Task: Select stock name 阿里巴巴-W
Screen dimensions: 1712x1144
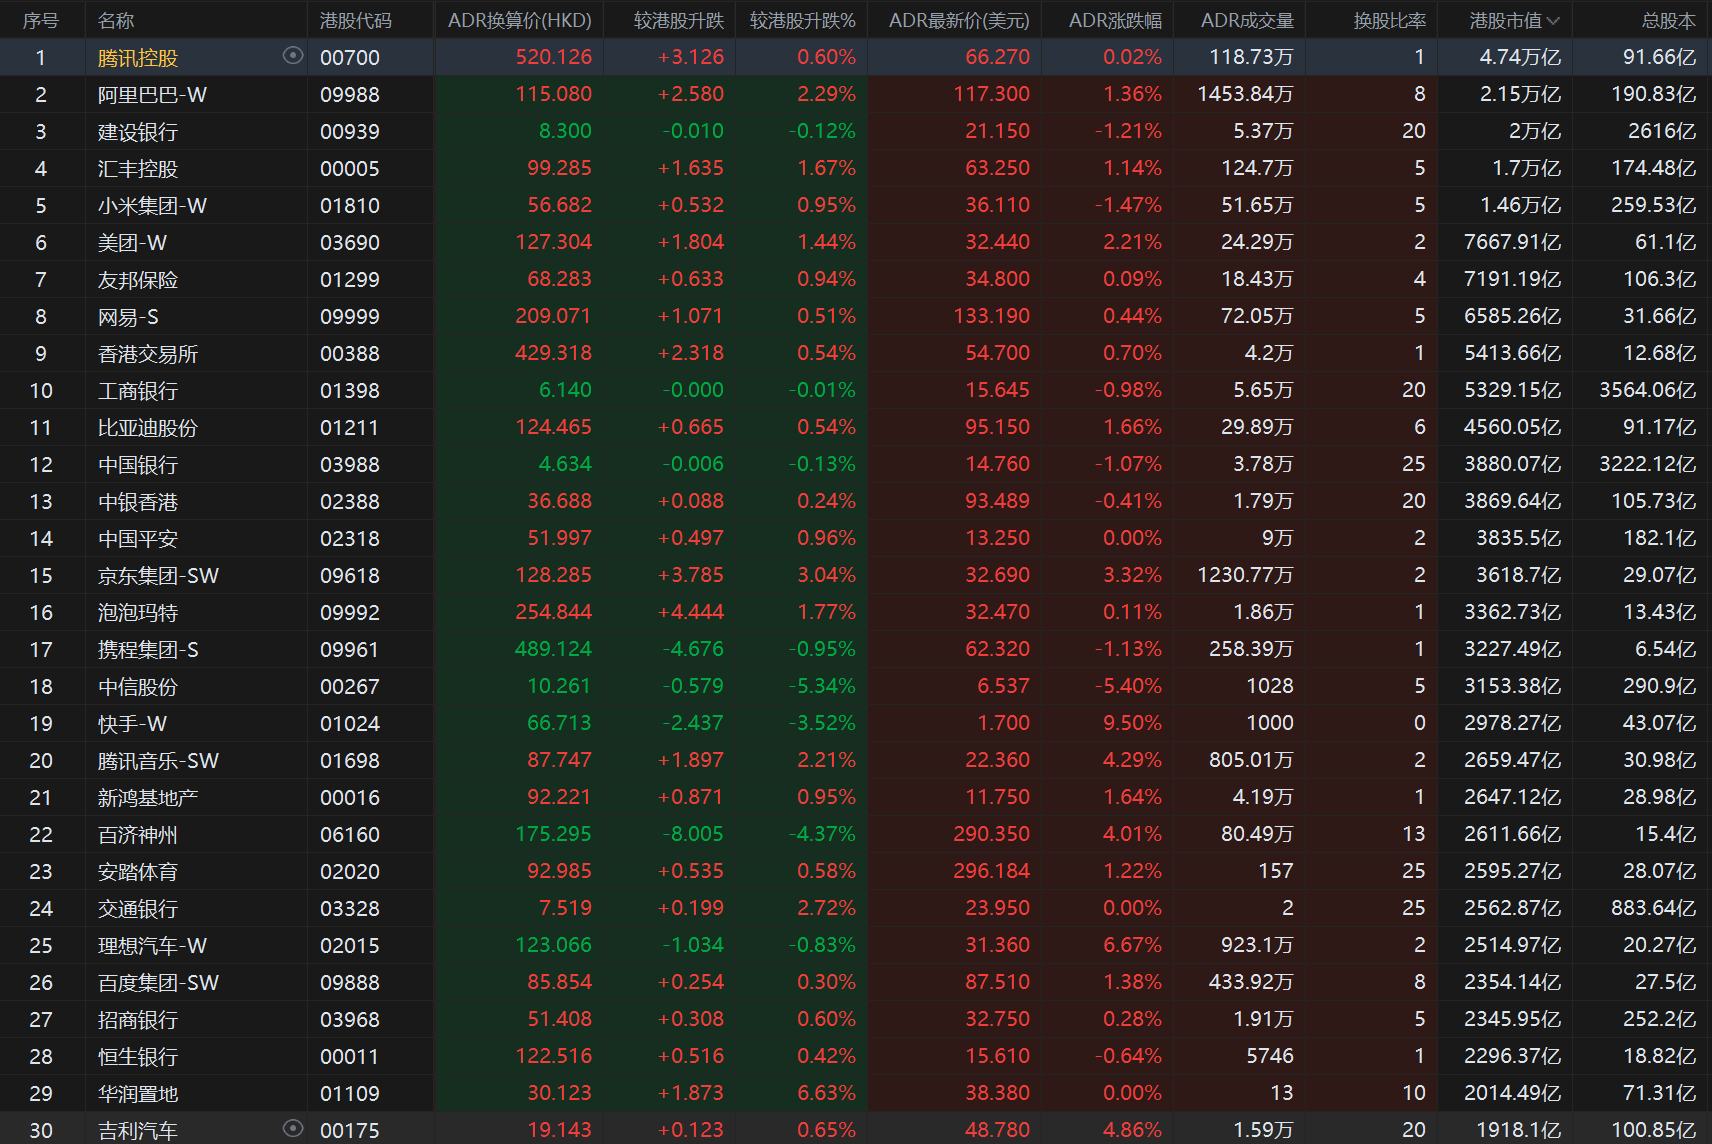Action: pos(152,95)
